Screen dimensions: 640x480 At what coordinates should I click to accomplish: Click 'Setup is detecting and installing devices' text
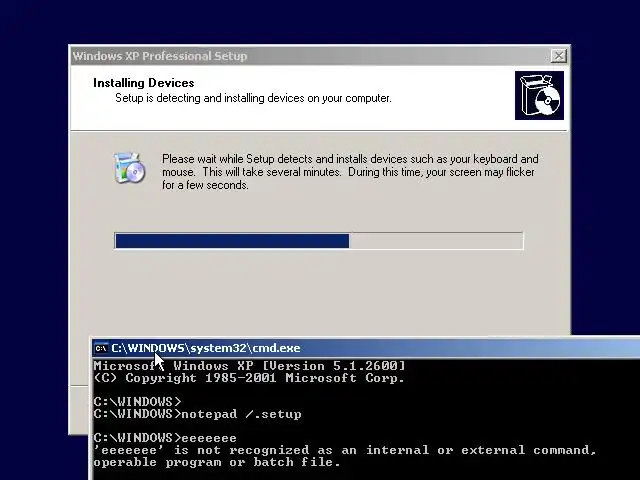click(253, 98)
